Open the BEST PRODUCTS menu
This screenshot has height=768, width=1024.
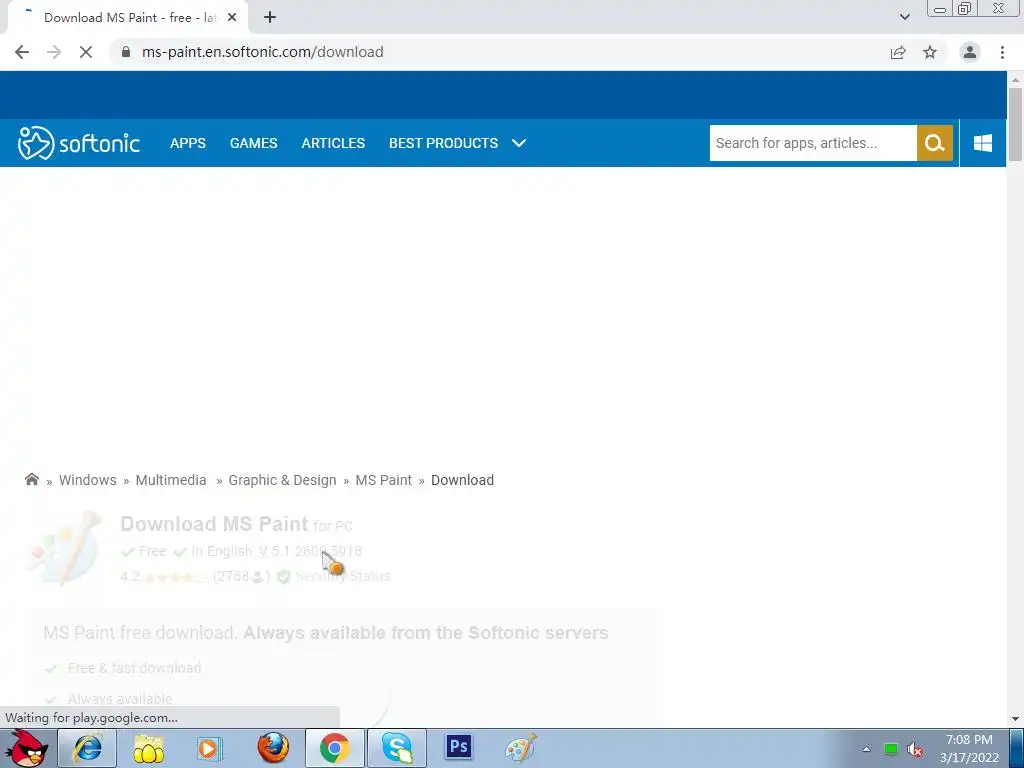pyautogui.click(x=443, y=143)
